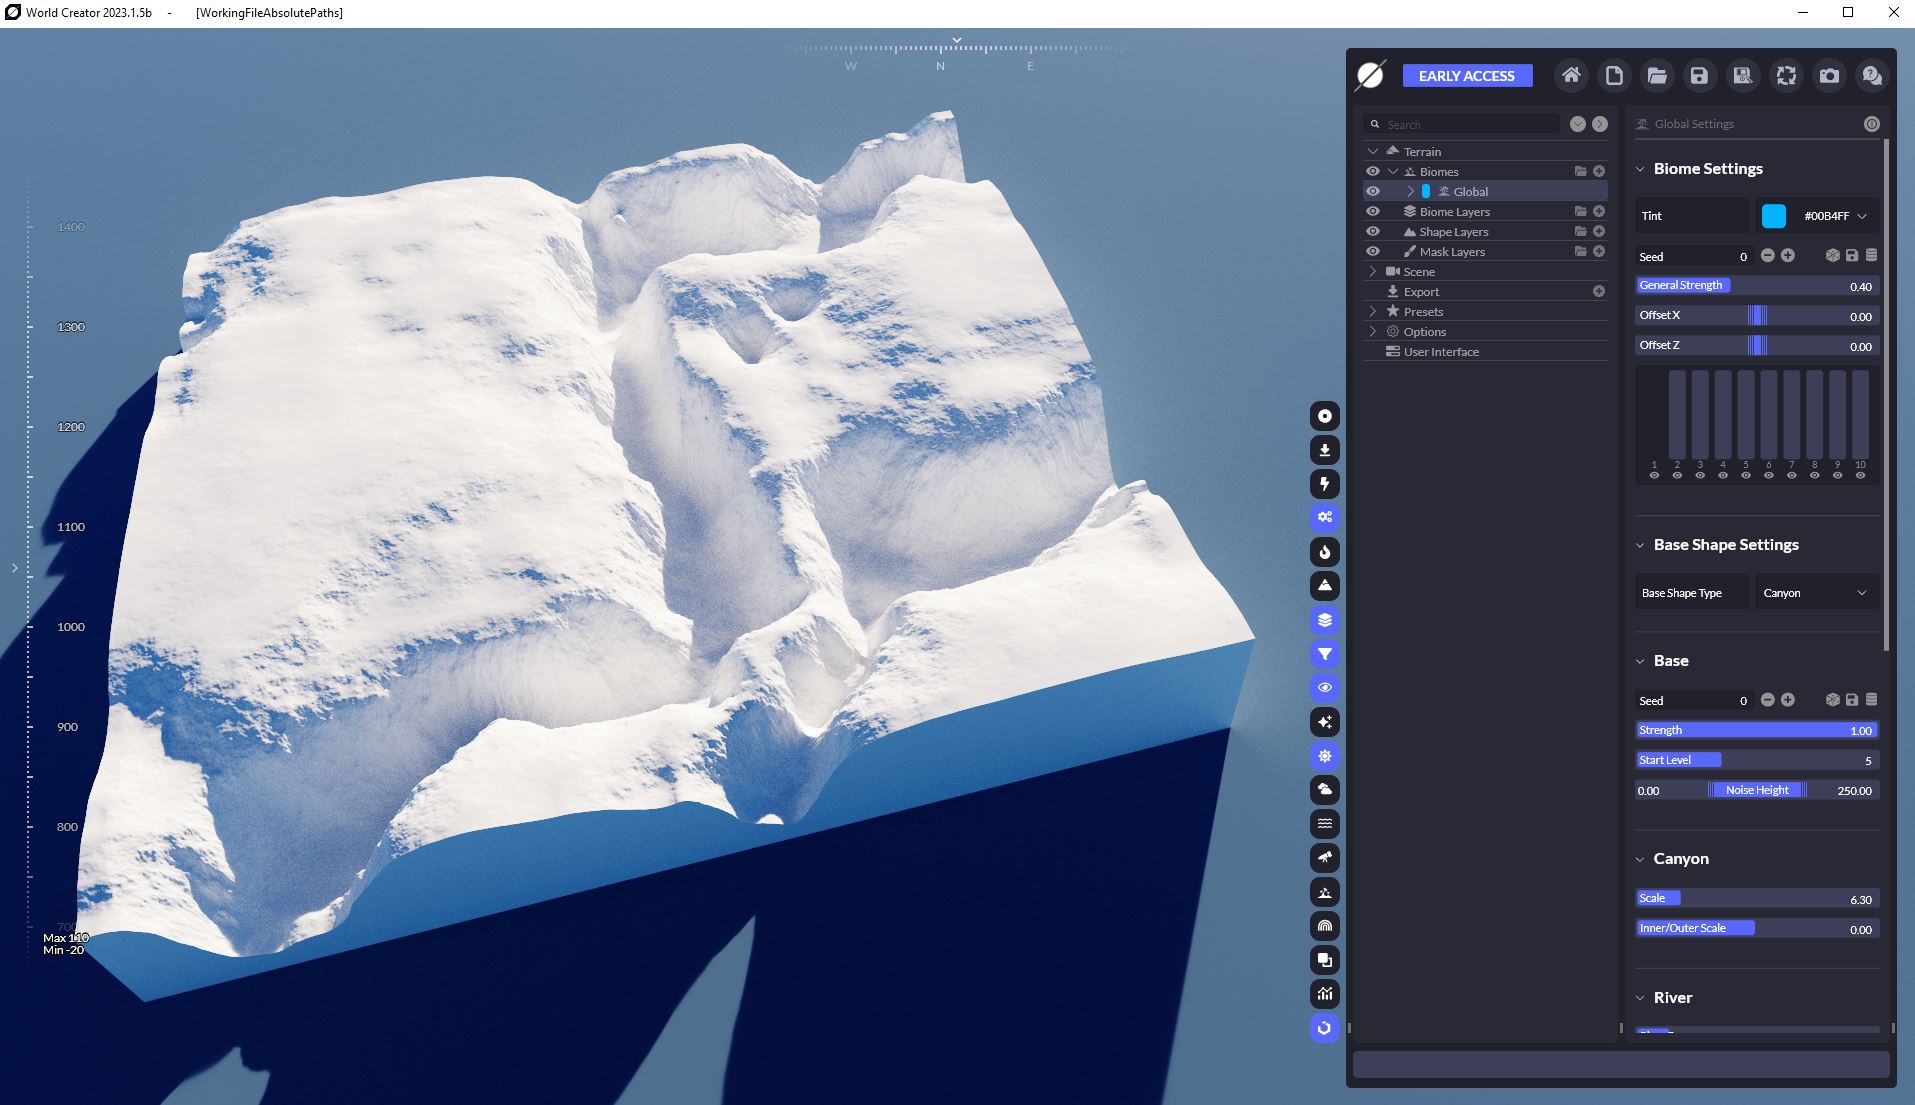Toggle visibility eye for Shape Layers
Image resolution: width=1915 pixels, height=1105 pixels.
pyautogui.click(x=1373, y=232)
